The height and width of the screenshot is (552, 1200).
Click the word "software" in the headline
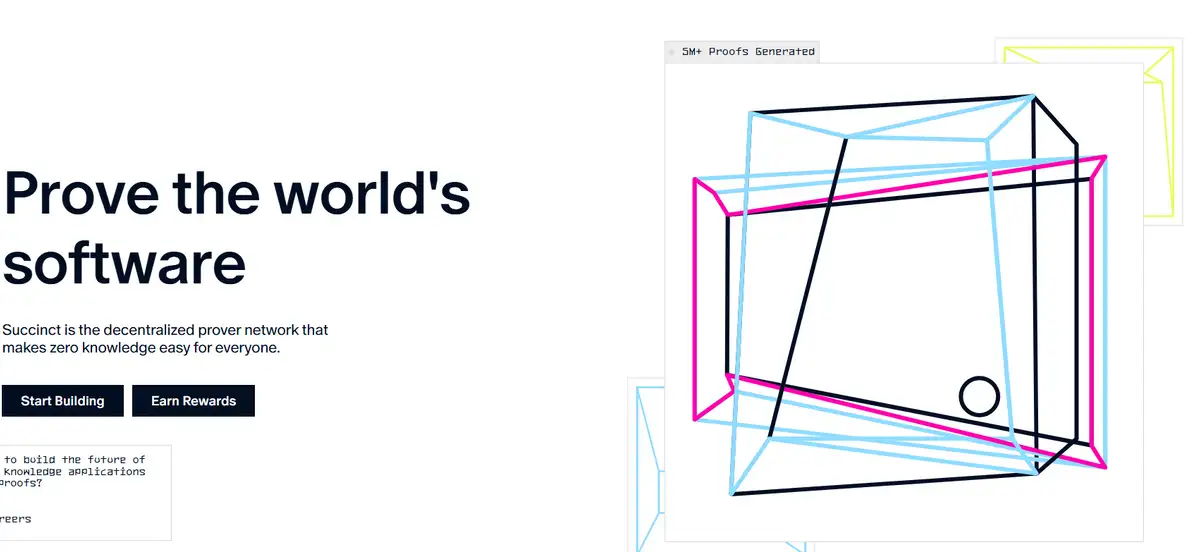click(124, 263)
